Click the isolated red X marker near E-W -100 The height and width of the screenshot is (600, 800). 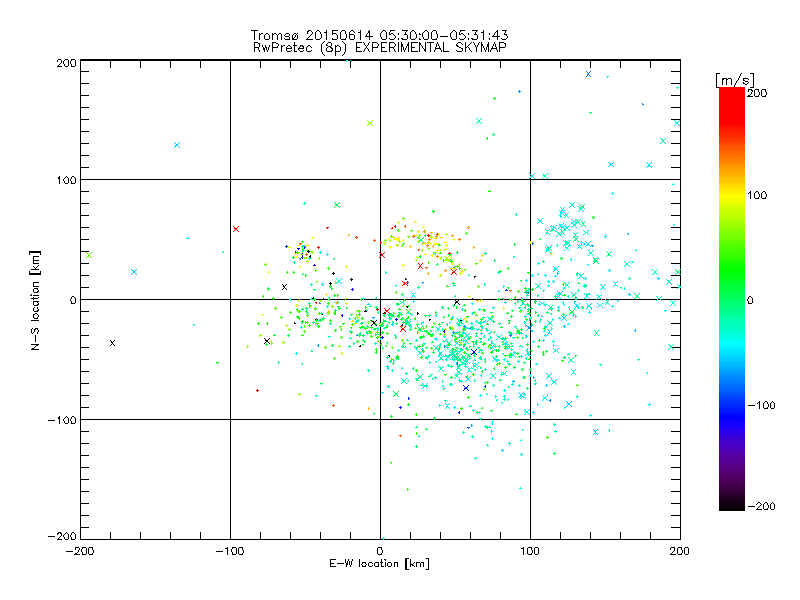(x=236, y=229)
